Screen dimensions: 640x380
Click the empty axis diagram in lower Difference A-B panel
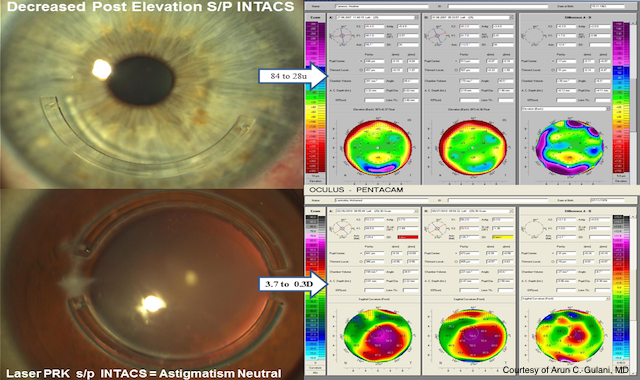[534, 229]
